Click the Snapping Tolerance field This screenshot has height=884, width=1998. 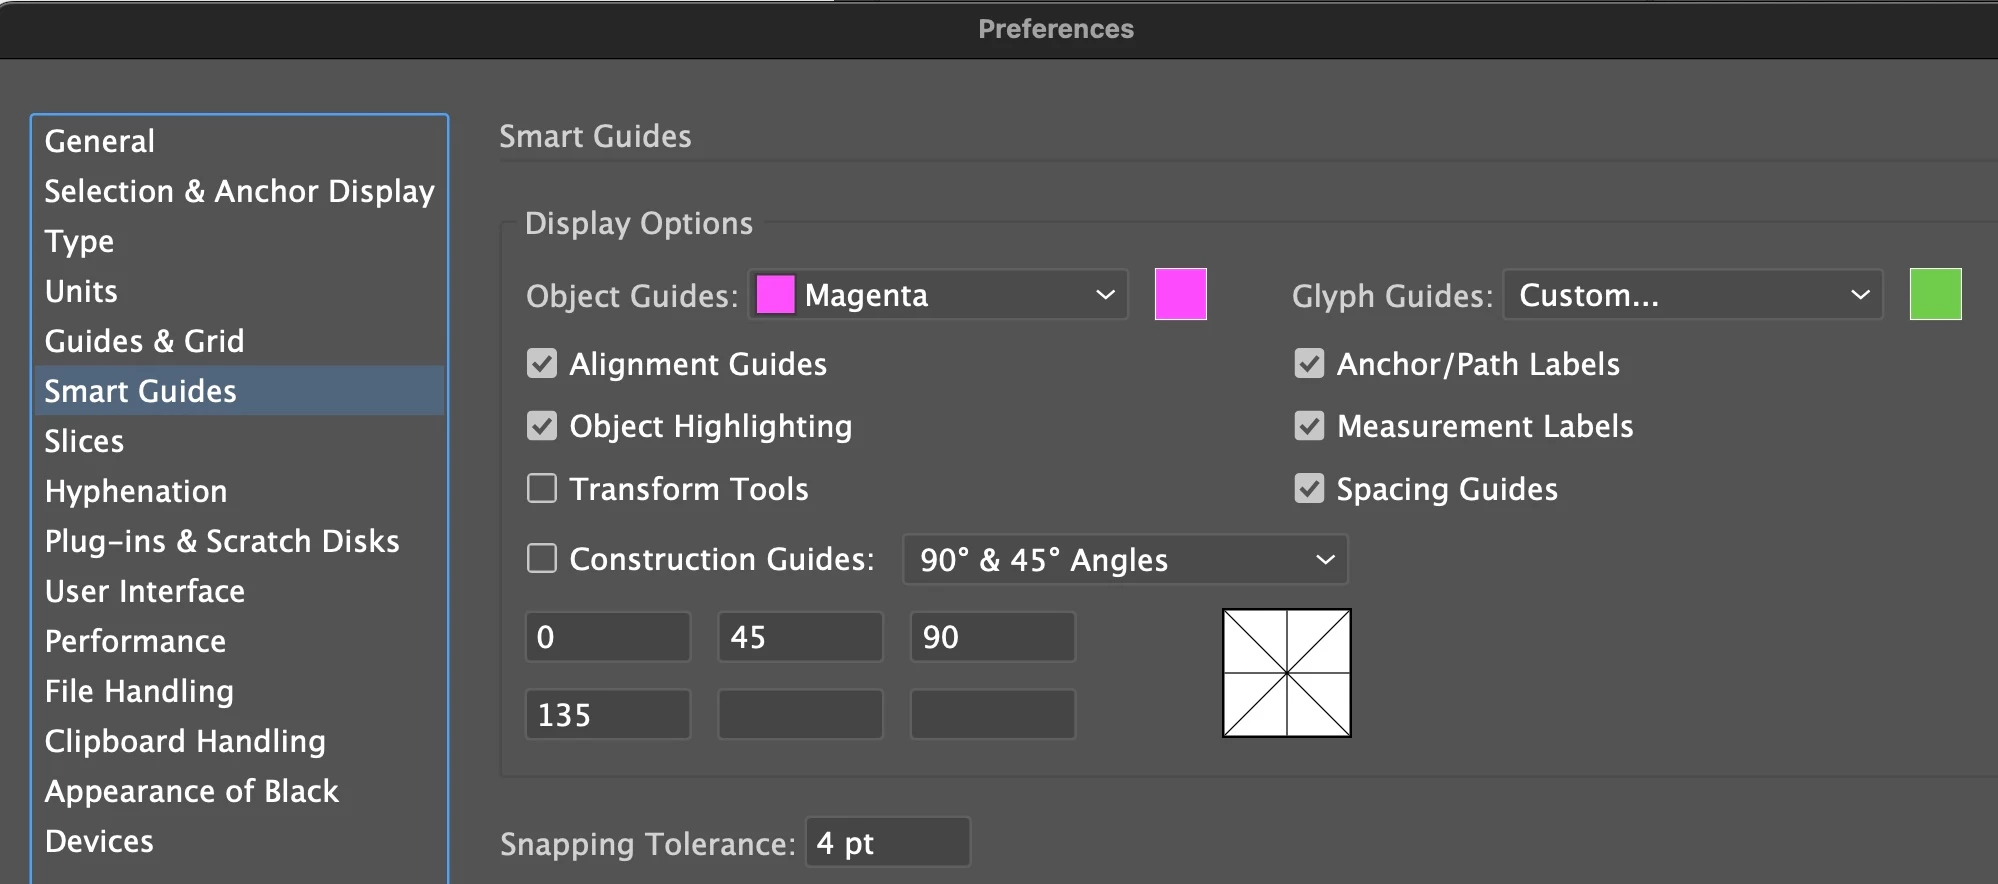click(x=887, y=843)
